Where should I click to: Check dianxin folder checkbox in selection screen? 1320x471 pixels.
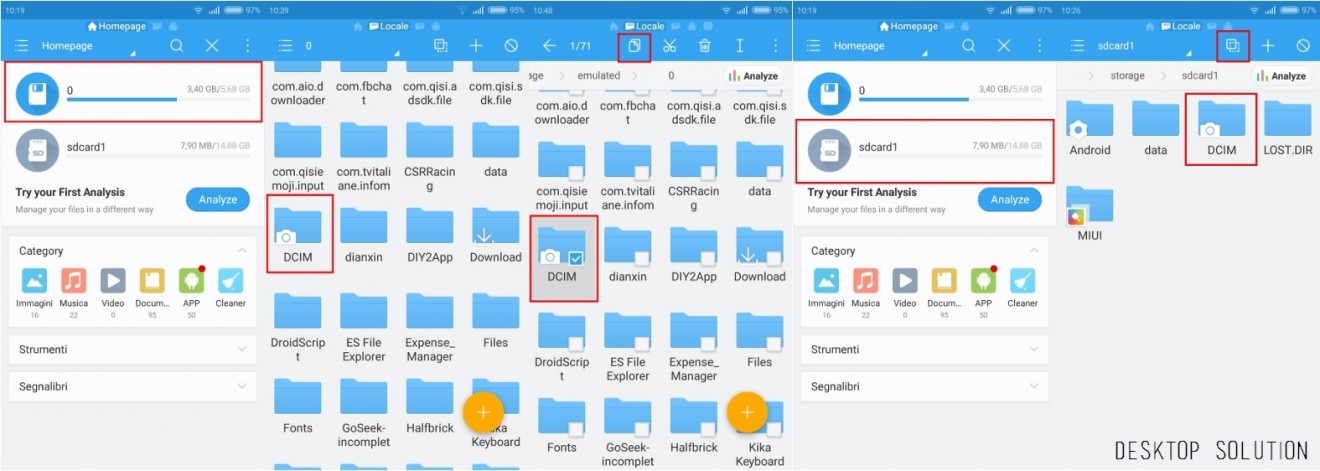pos(642,258)
